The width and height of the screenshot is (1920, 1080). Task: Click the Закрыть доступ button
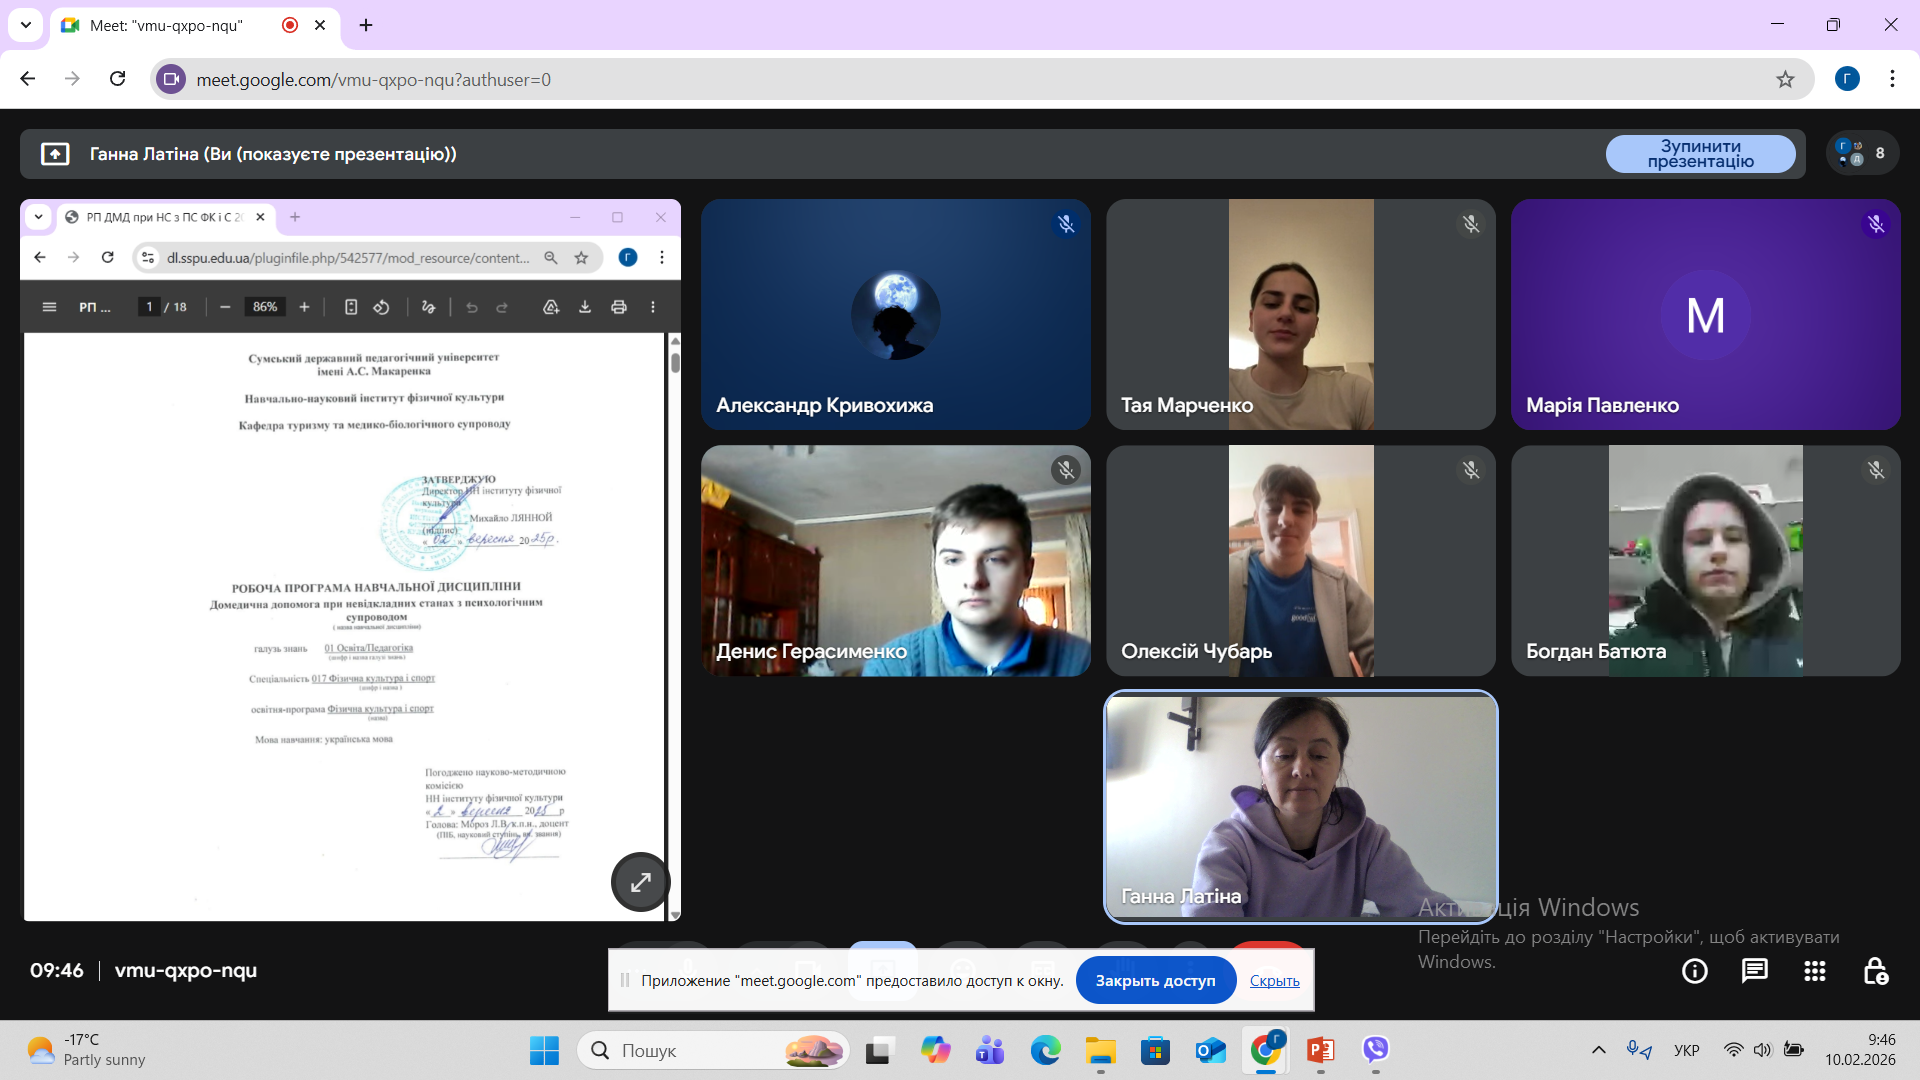1155,981
